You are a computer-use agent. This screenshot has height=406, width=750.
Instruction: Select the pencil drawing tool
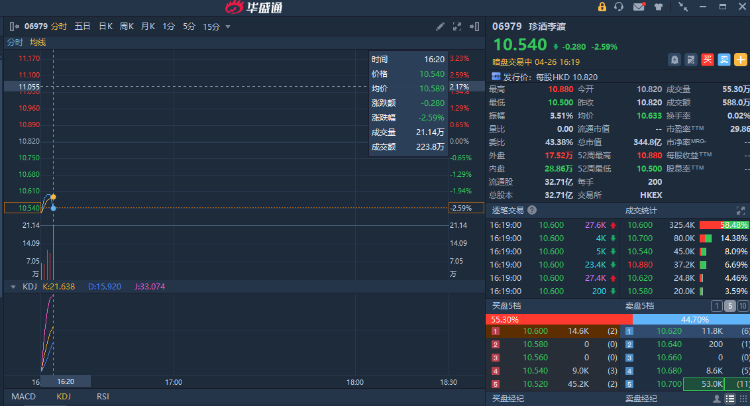(x=440, y=27)
